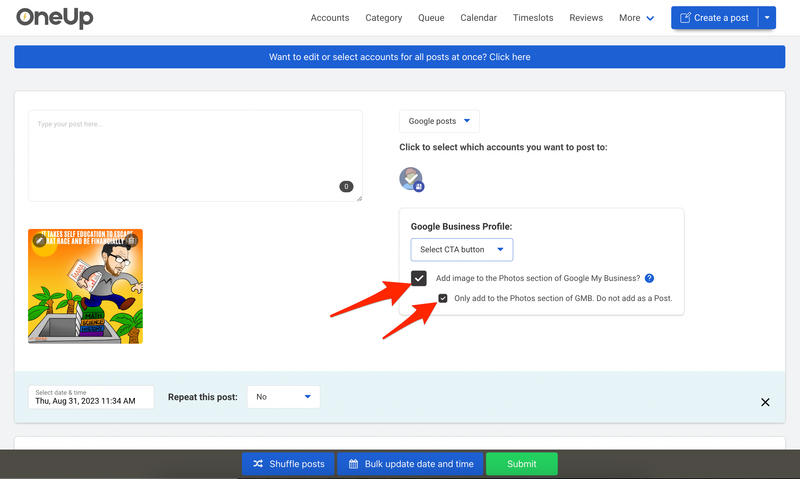The image size is (800, 479).
Task: Open the Category page
Action: pos(384,18)
